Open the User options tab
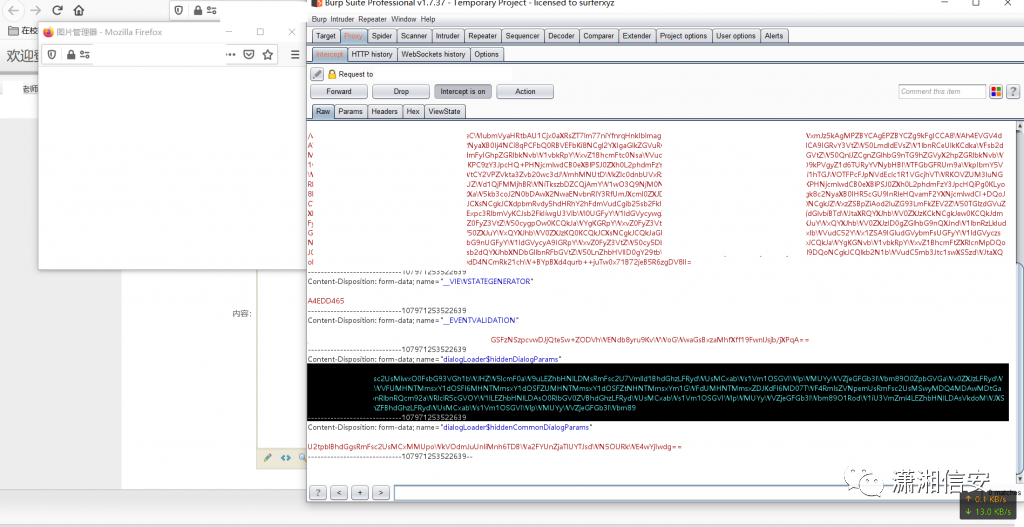This screenshot has width=1024, height=527. [x=735, y=36]
